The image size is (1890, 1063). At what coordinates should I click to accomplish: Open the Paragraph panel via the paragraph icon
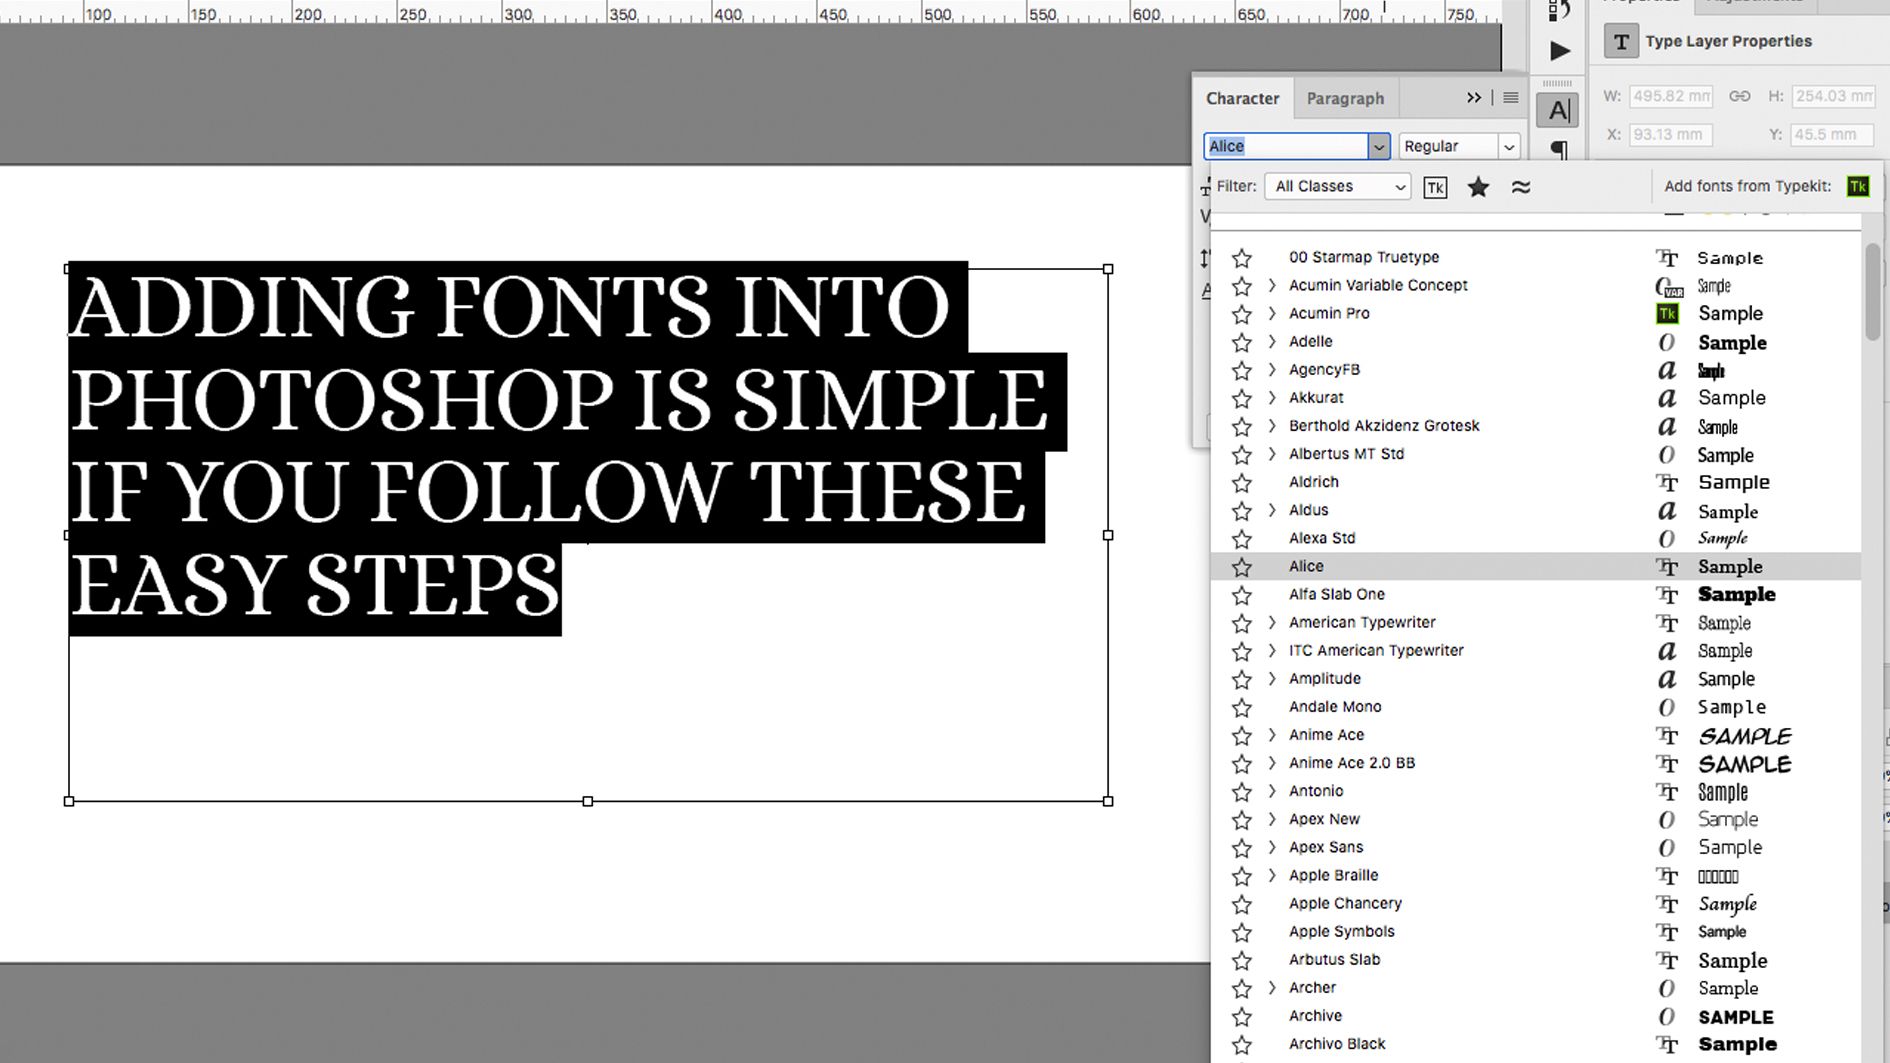1557,147
